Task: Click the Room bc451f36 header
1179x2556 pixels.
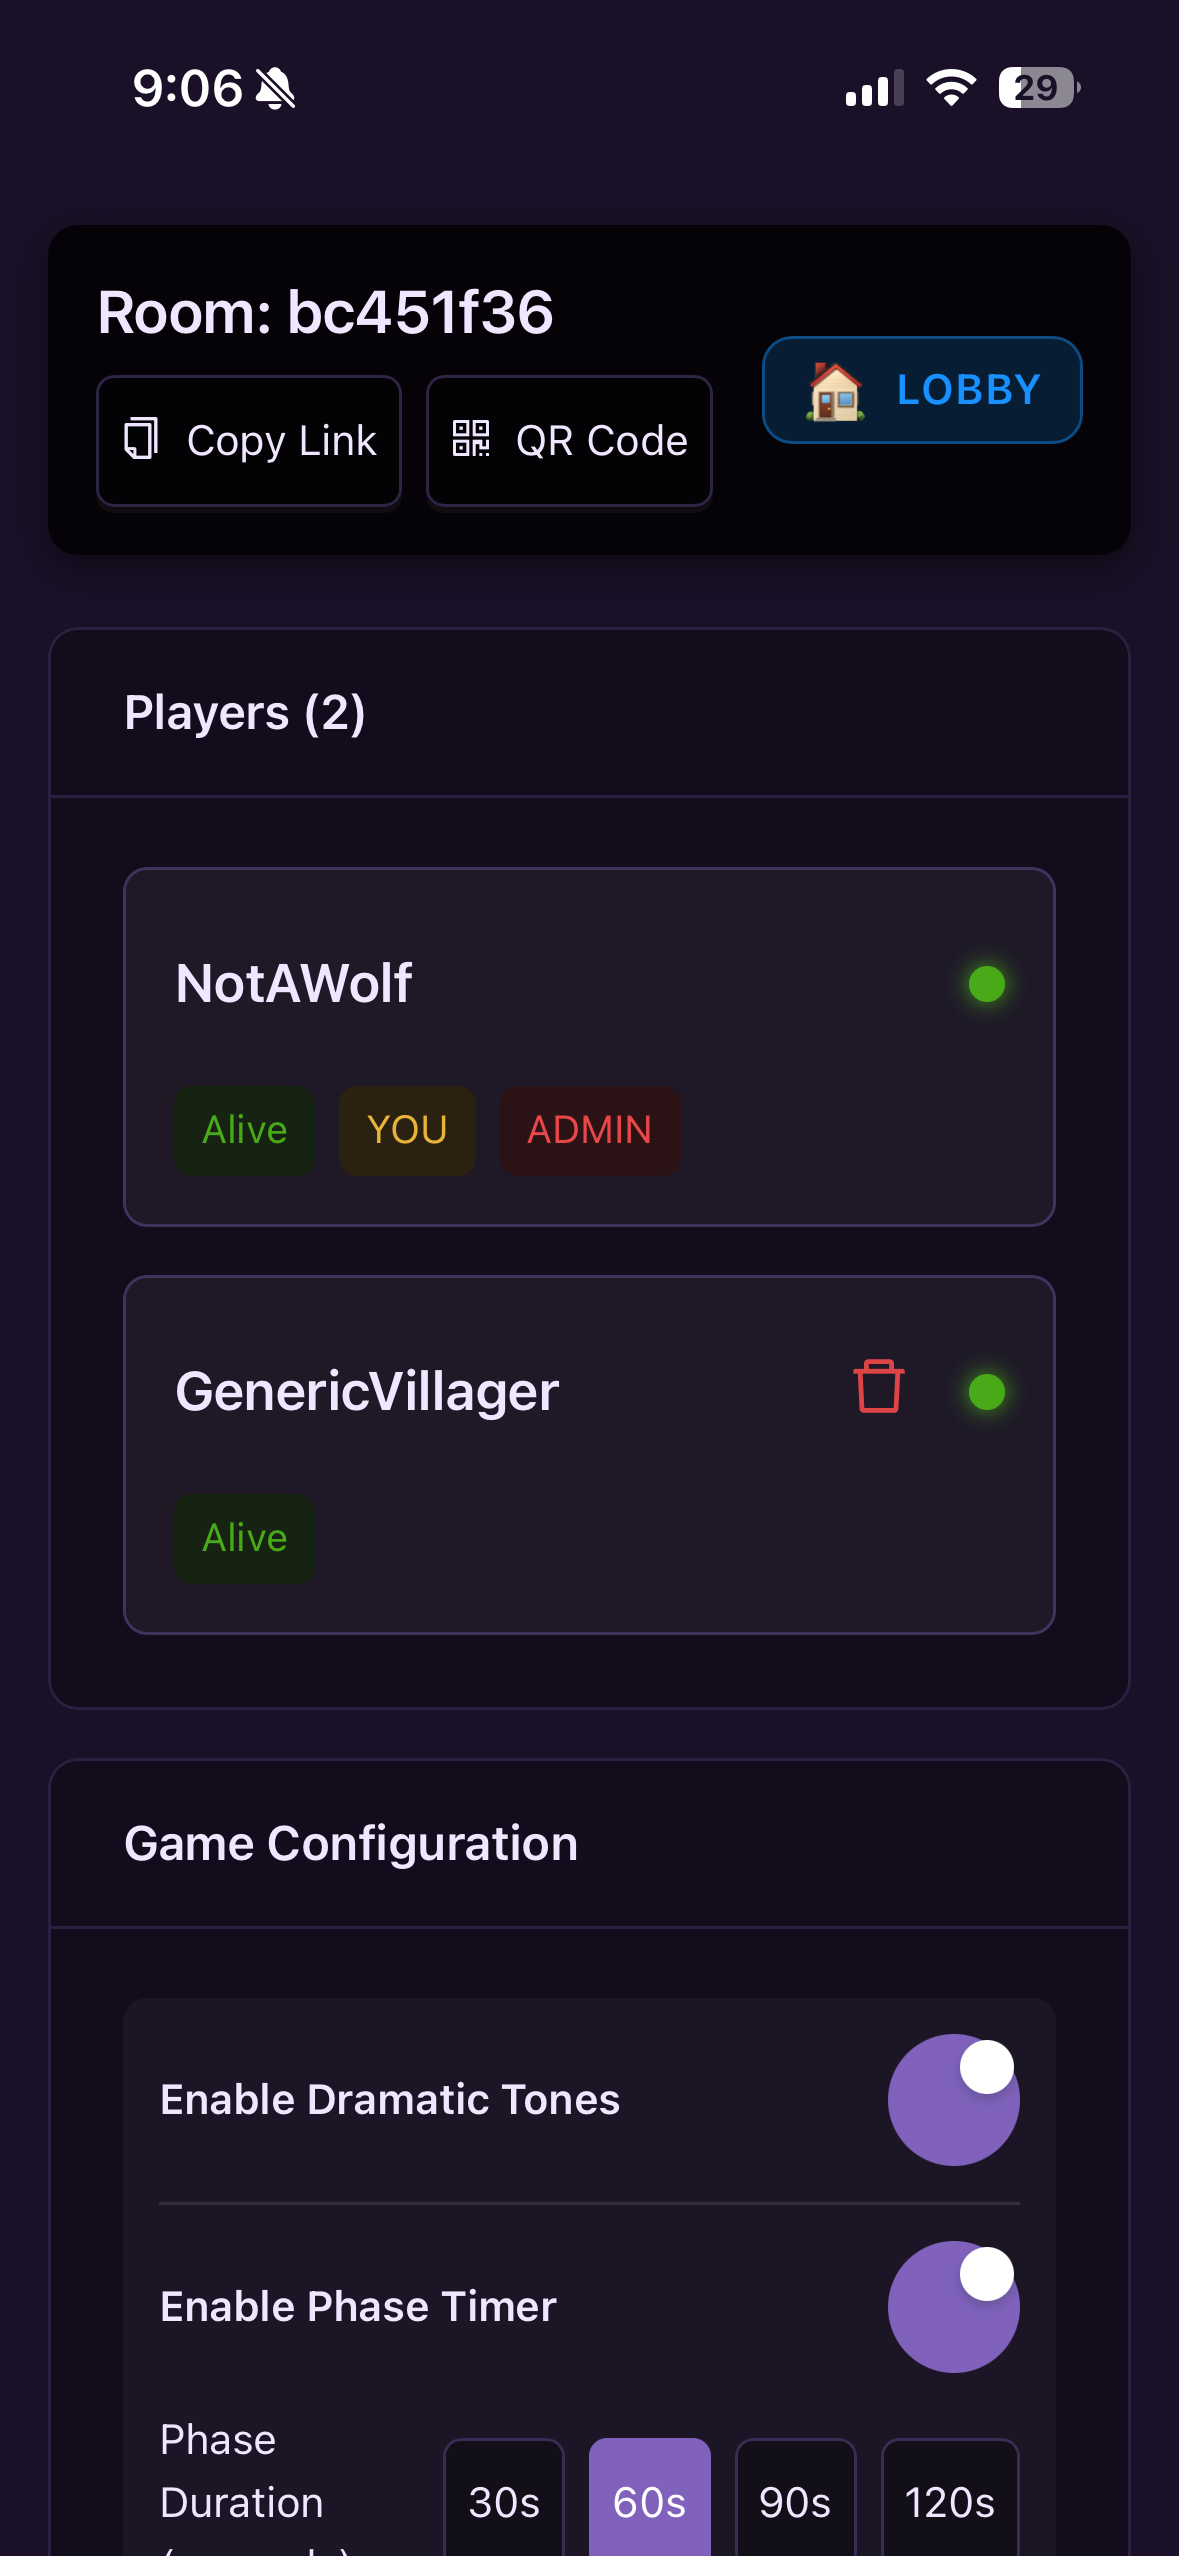Action: pyautogui.click(x=325, y=311)
